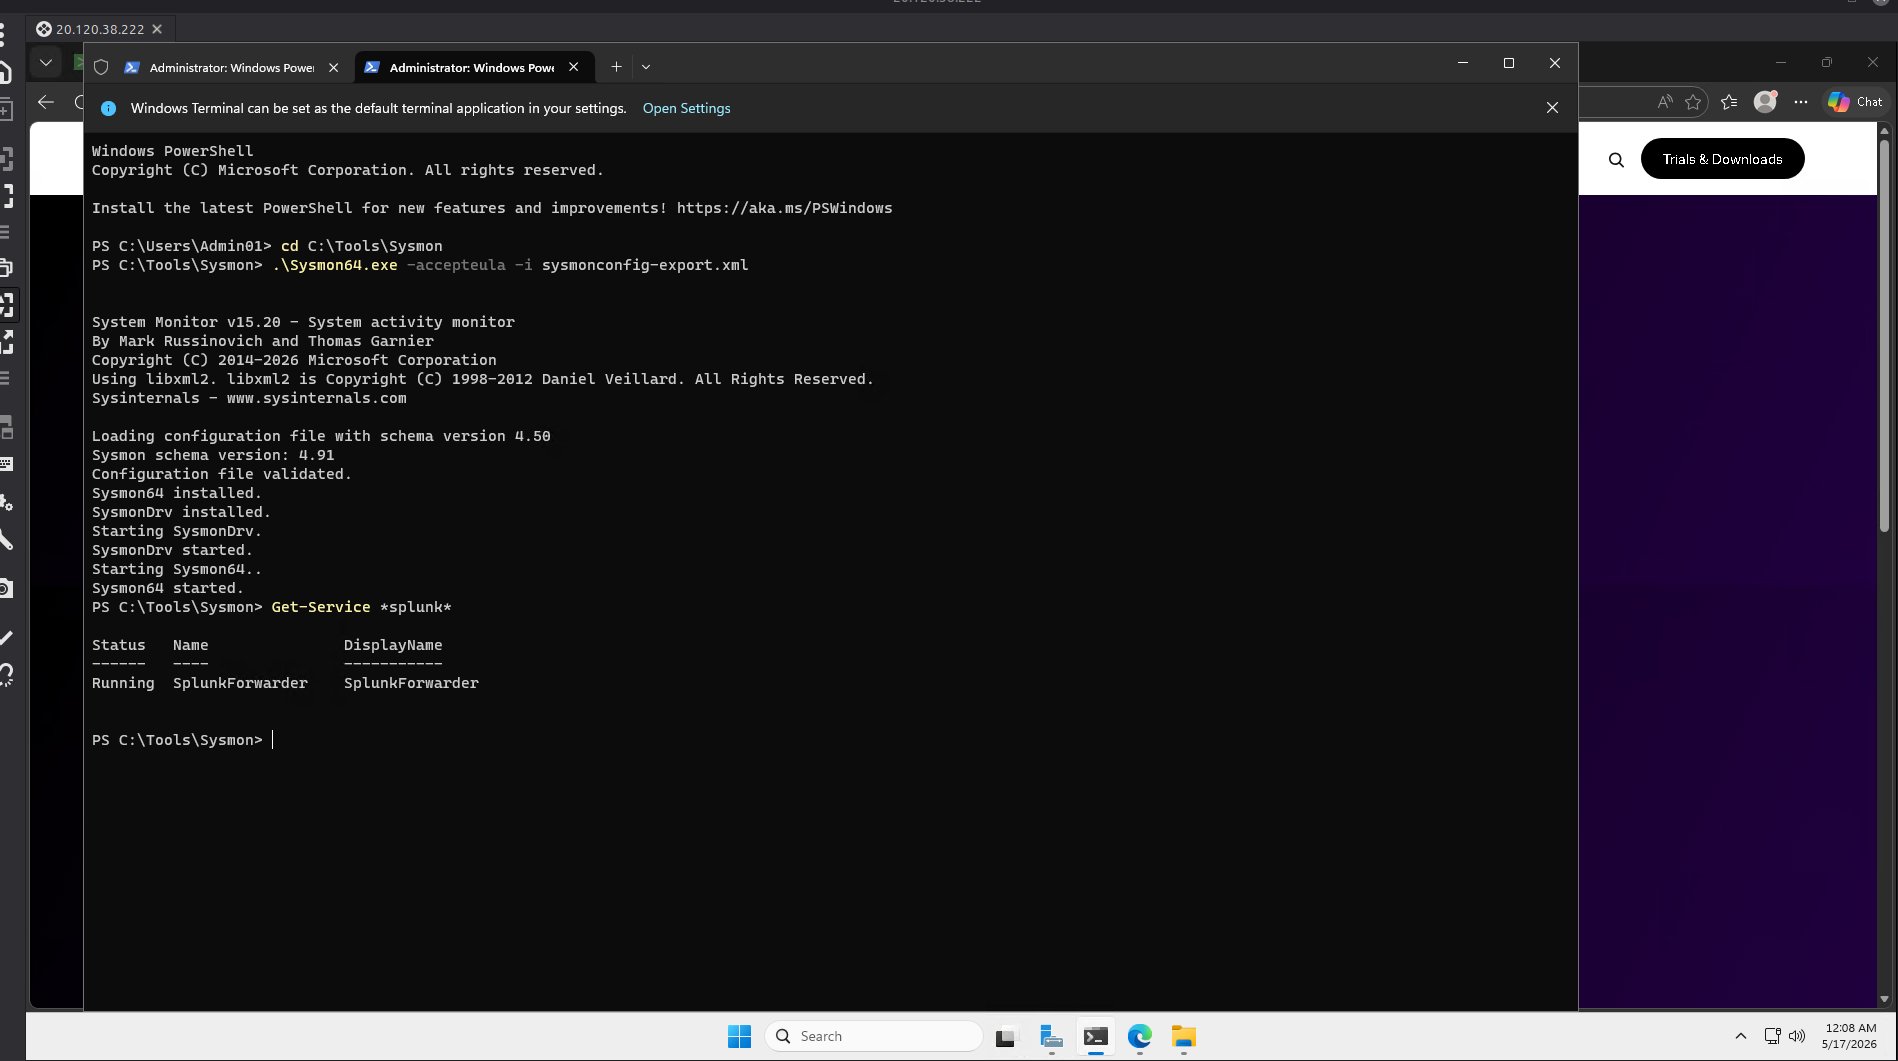The image size is (1898, 1061).
Task: Click Edge's back arrow behind the Terminal
Action: [x=45, y=101]
